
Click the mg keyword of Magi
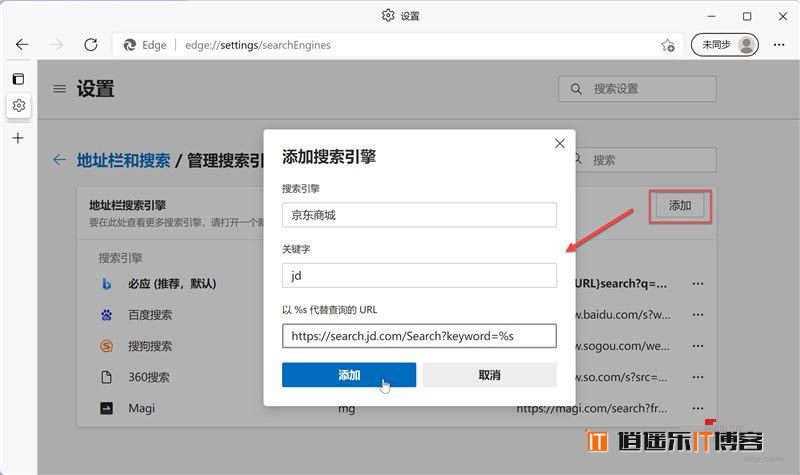tap(346, 409)
